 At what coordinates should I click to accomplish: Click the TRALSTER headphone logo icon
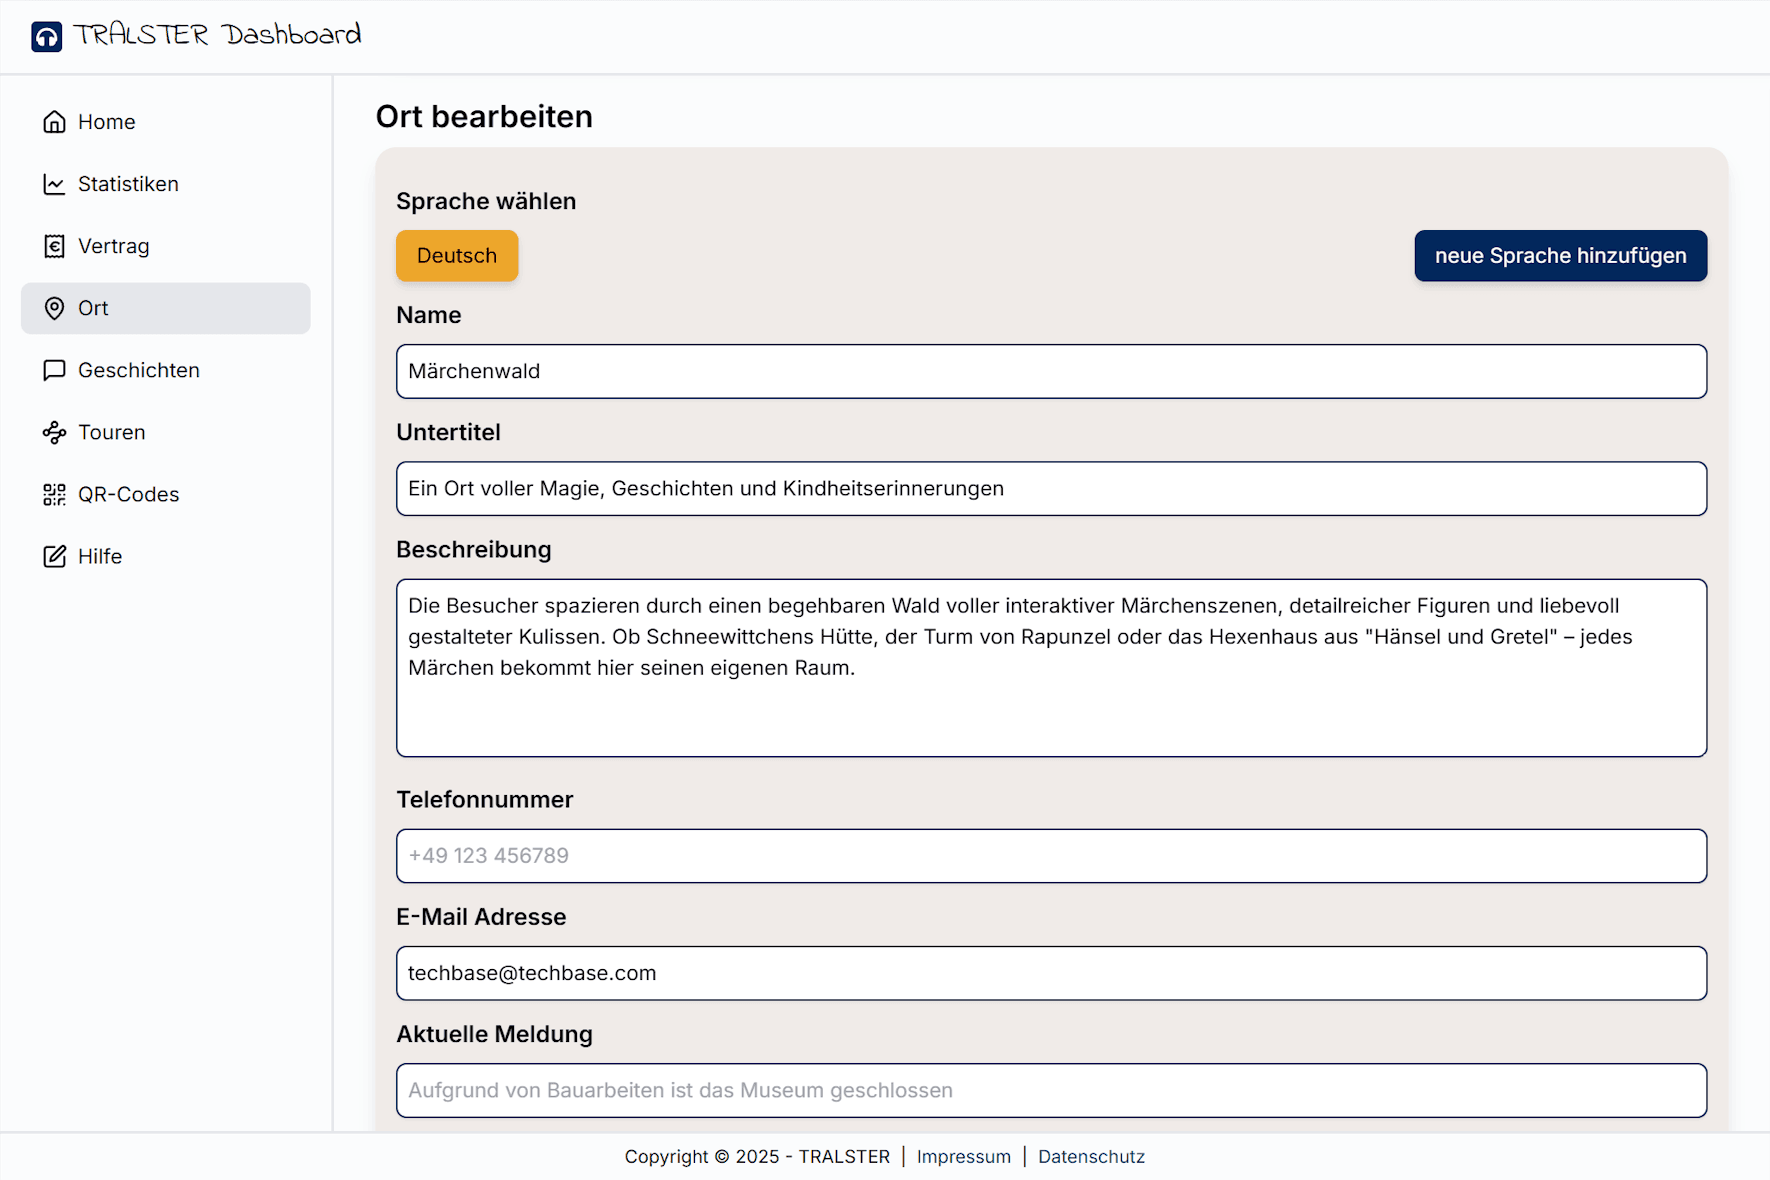click(46, 37)
